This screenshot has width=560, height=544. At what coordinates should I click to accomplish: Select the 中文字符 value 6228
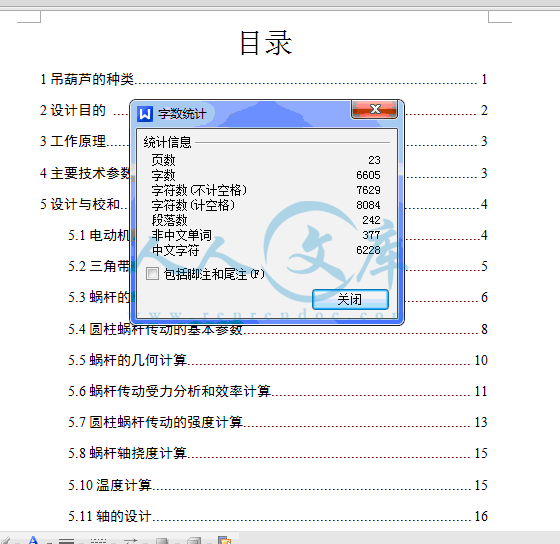[x=368, y=250]
